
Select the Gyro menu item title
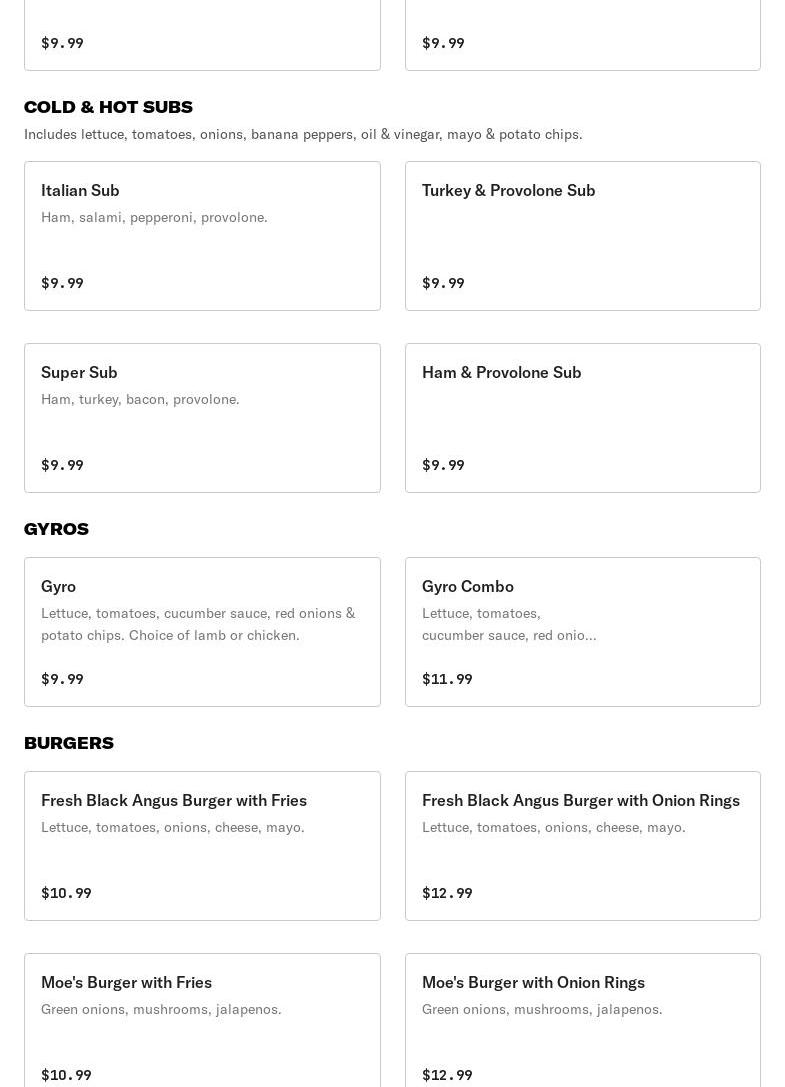58,586
